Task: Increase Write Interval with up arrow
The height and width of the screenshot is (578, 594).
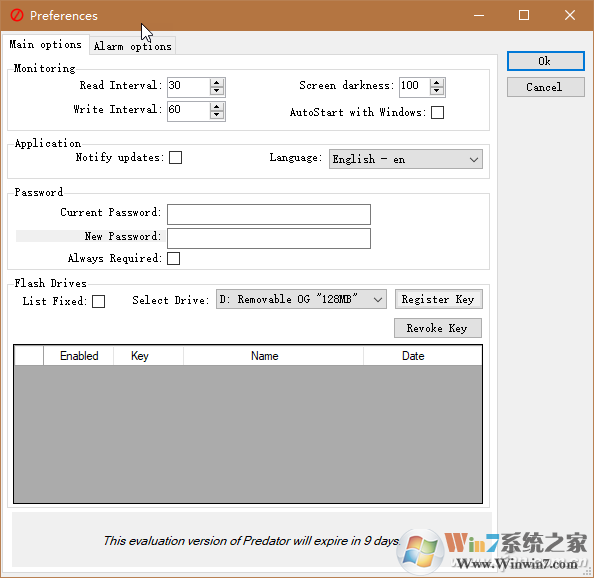Action: [x=216, y=106]
